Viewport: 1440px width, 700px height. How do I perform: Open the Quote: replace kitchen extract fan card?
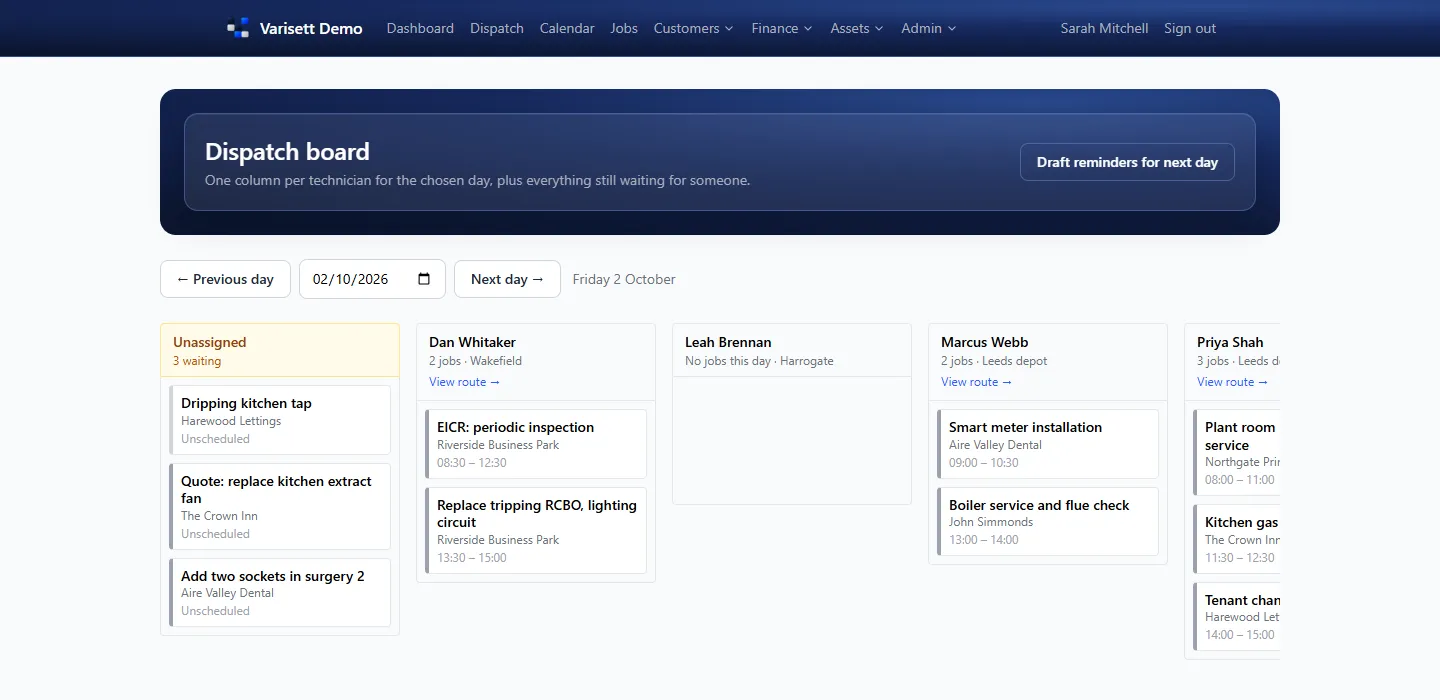[x=280, y=506]
